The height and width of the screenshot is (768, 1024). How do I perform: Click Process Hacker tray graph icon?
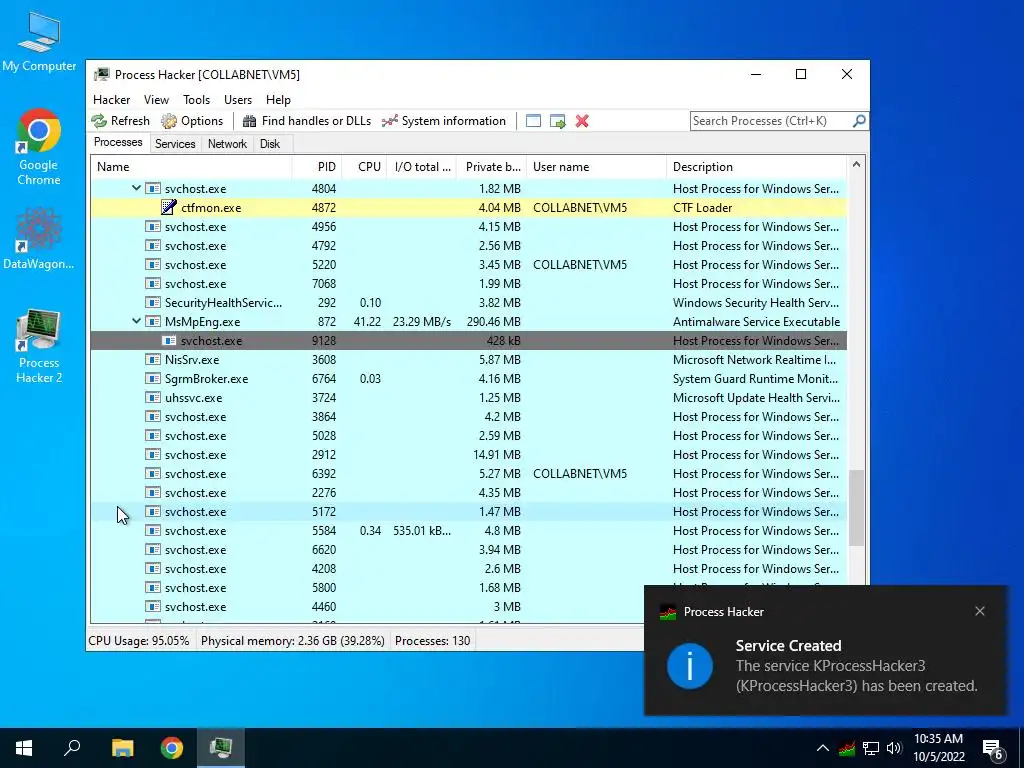point(847,748)
